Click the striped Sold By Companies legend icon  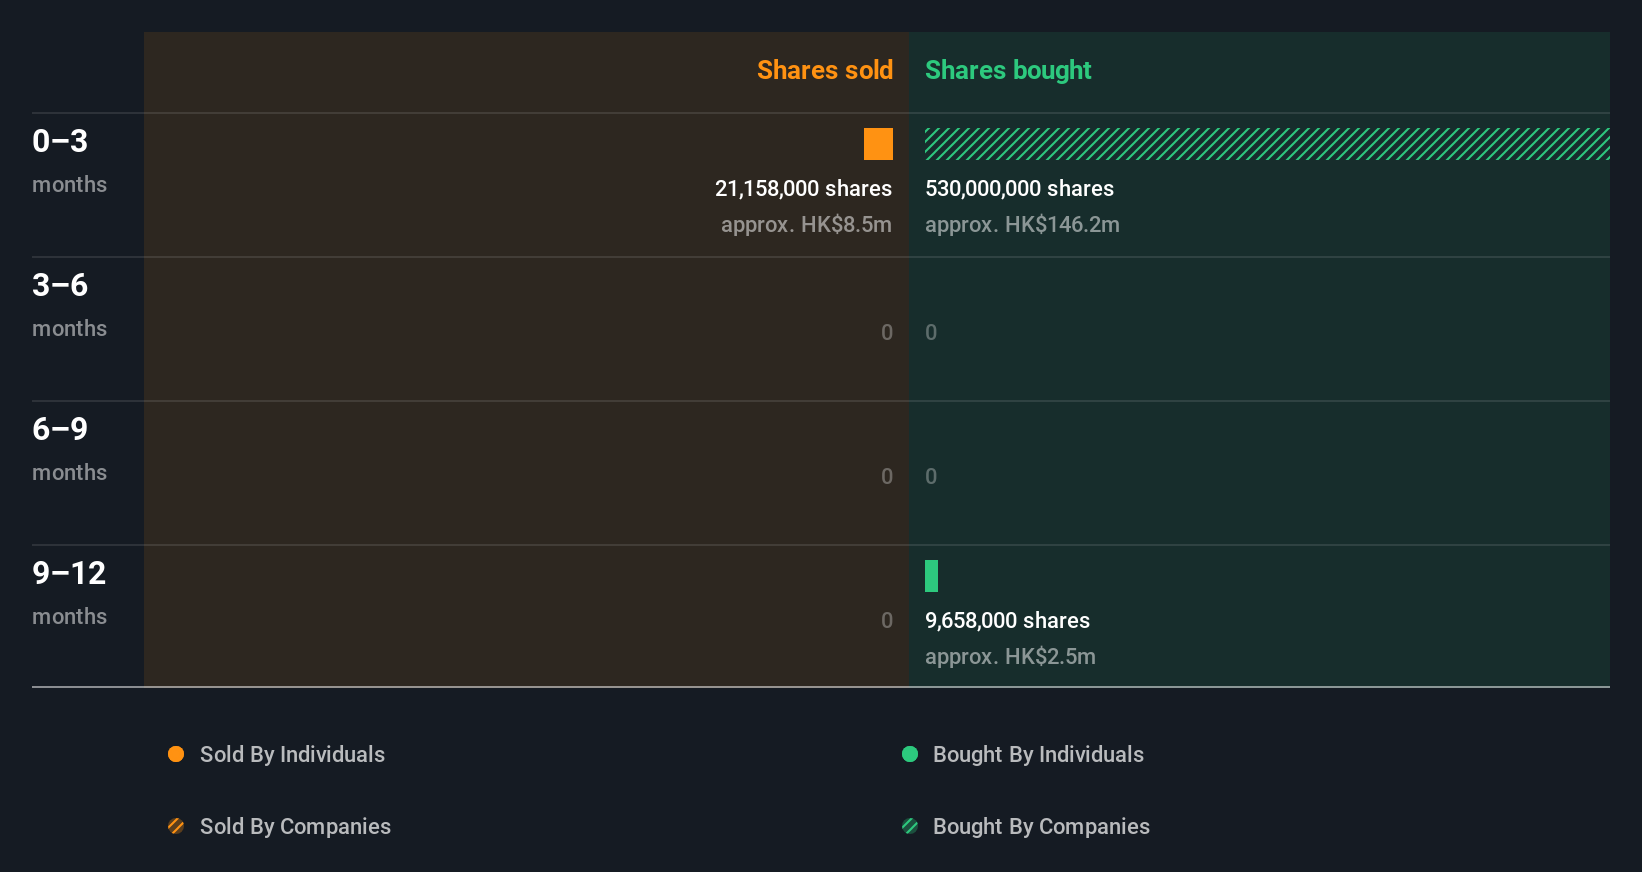[176, 826]
